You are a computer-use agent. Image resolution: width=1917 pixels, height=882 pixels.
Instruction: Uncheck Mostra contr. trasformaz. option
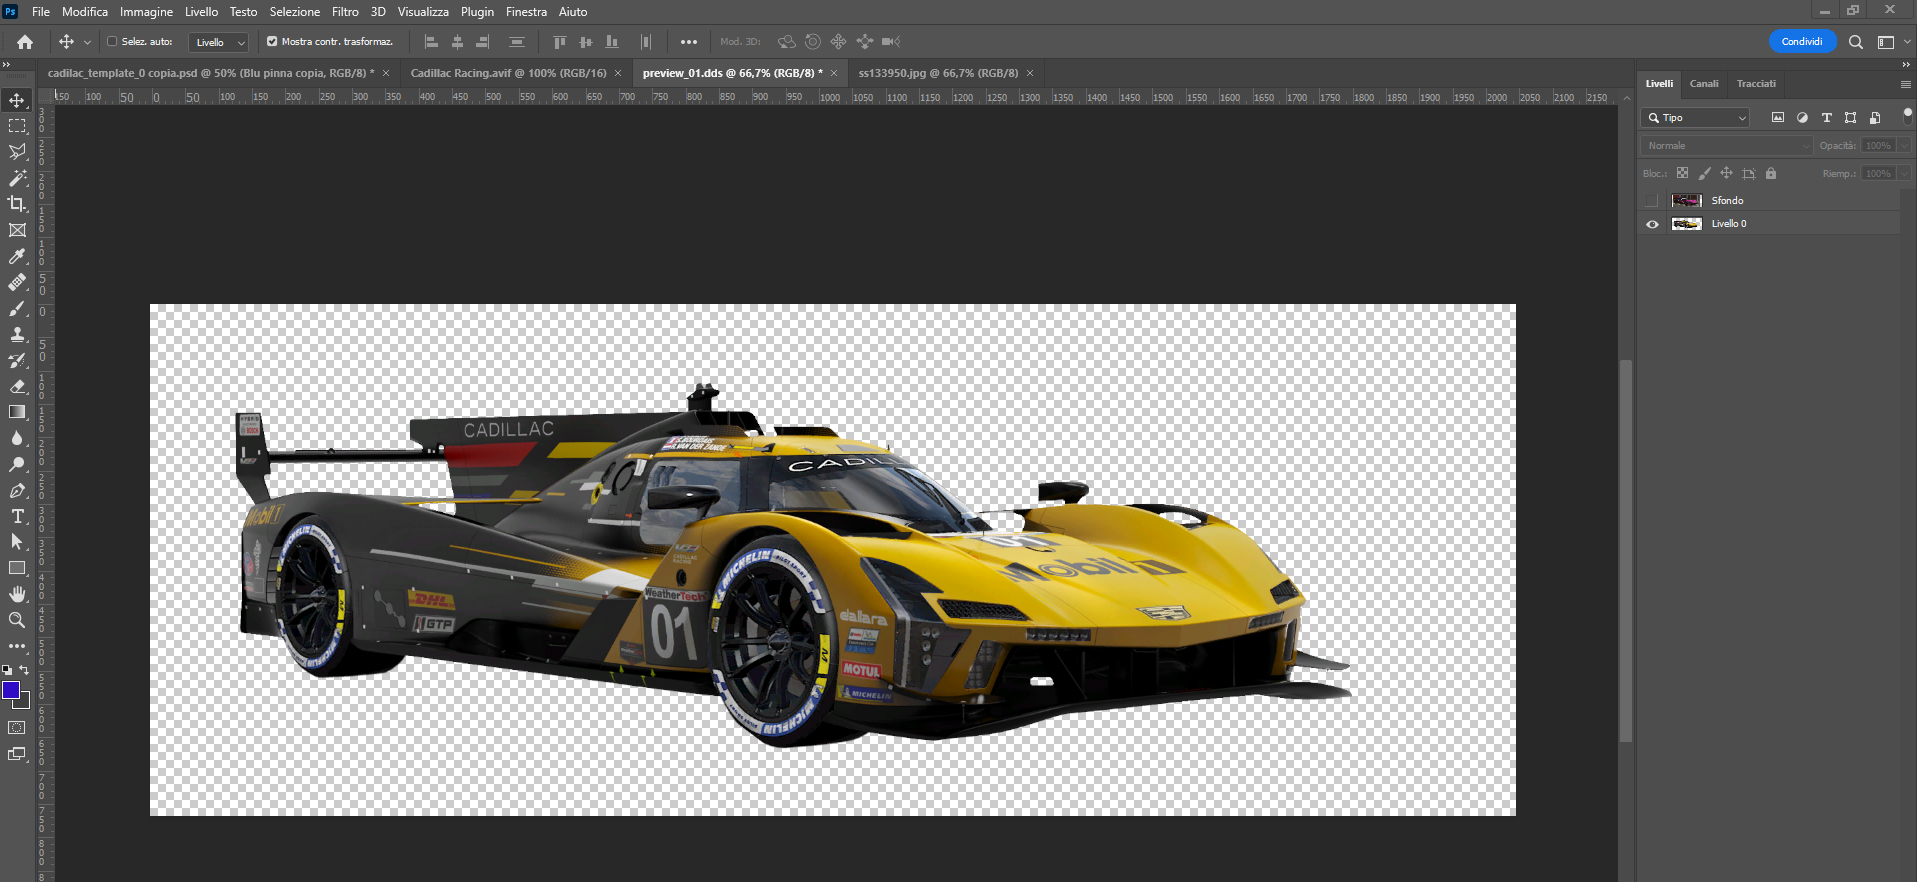[272, 42]
